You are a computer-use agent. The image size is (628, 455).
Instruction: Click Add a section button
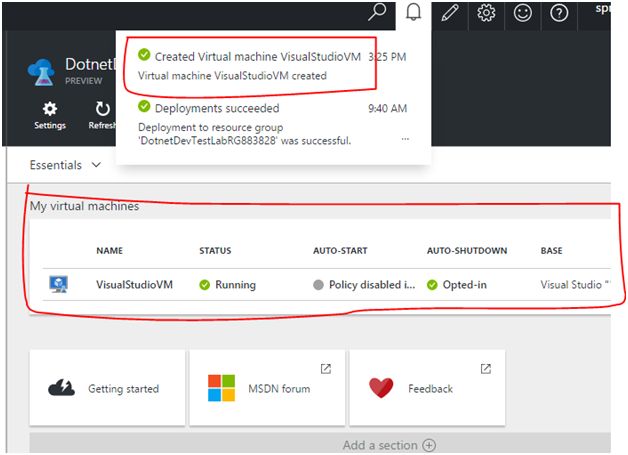click(389, 445)
